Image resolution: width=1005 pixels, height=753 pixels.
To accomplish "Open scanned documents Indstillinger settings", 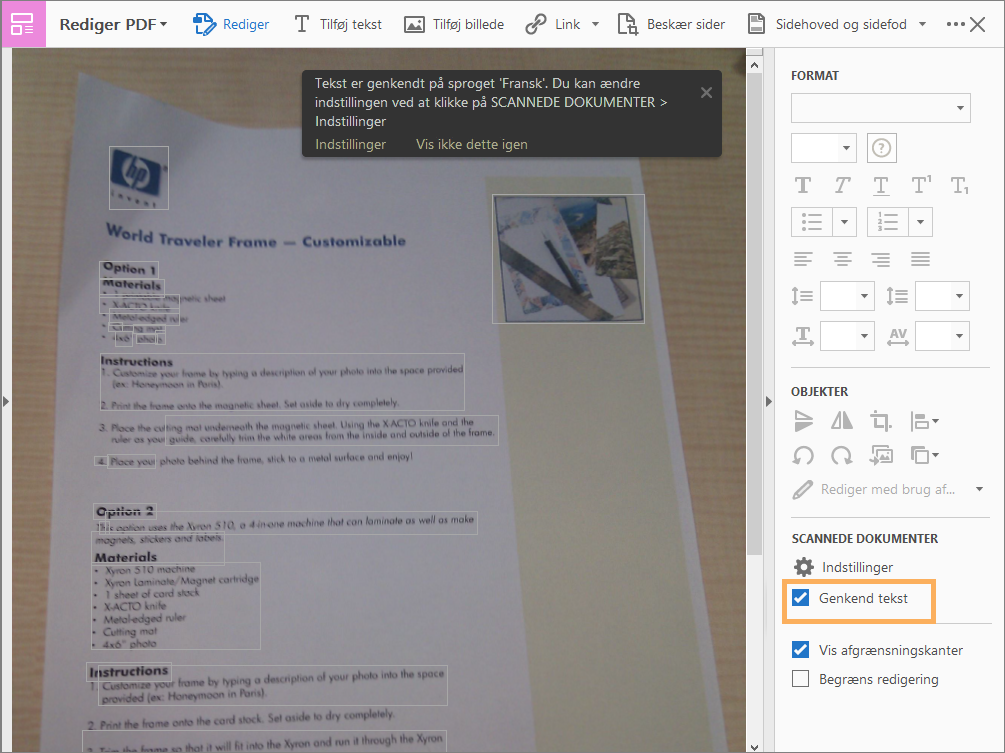I will click(843, 567).
